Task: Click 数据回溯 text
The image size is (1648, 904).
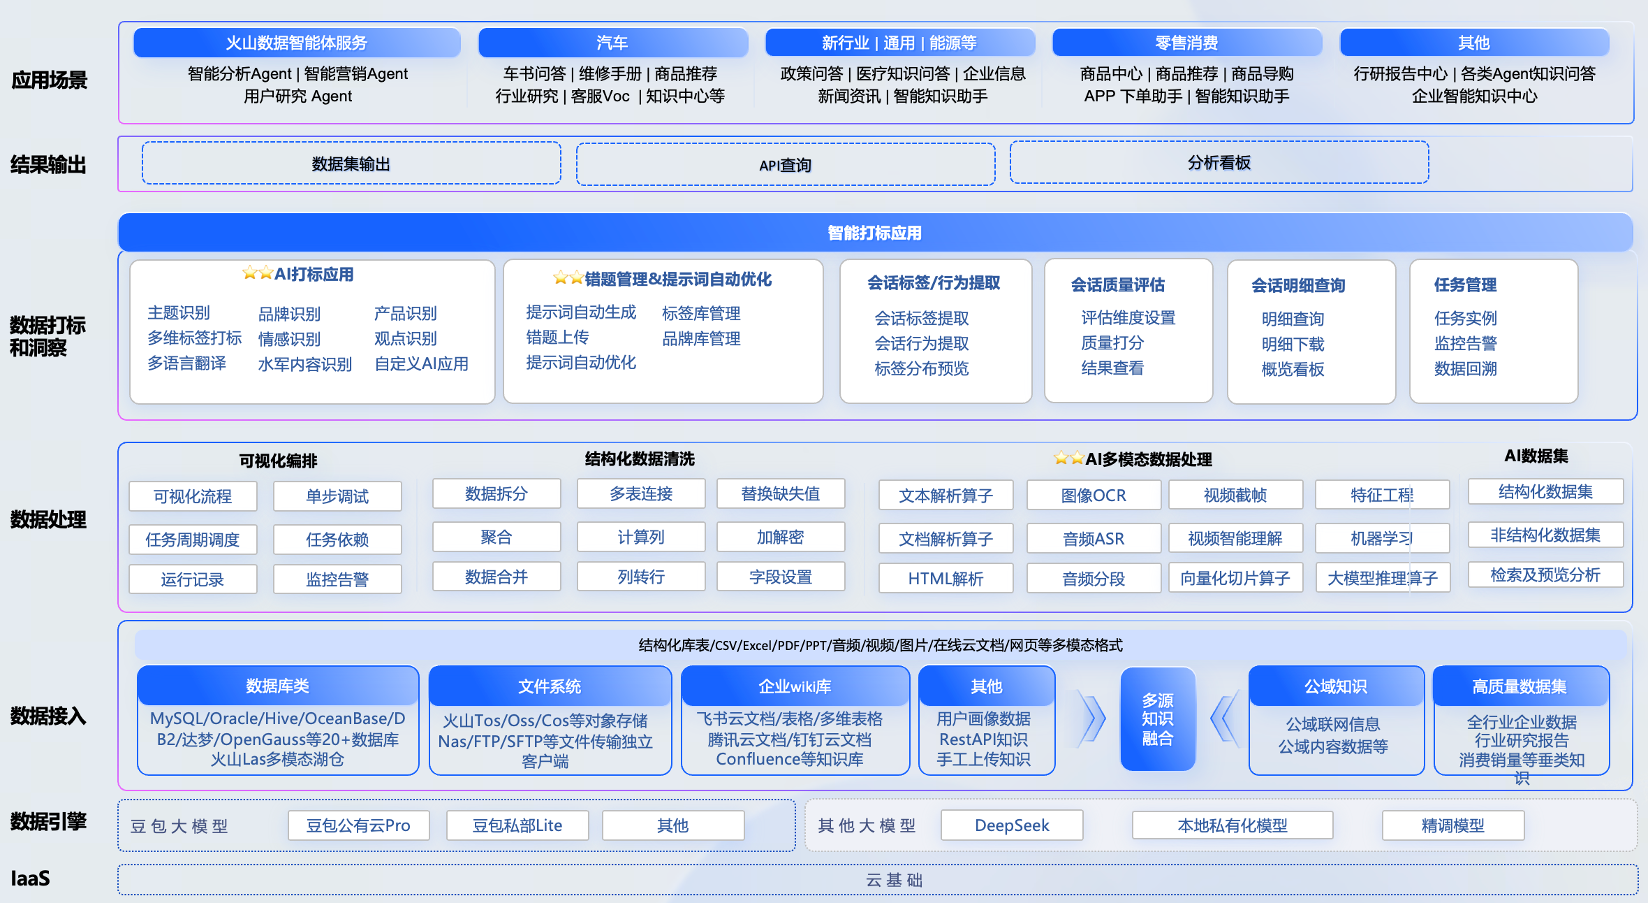Action: coord(1466,368)
